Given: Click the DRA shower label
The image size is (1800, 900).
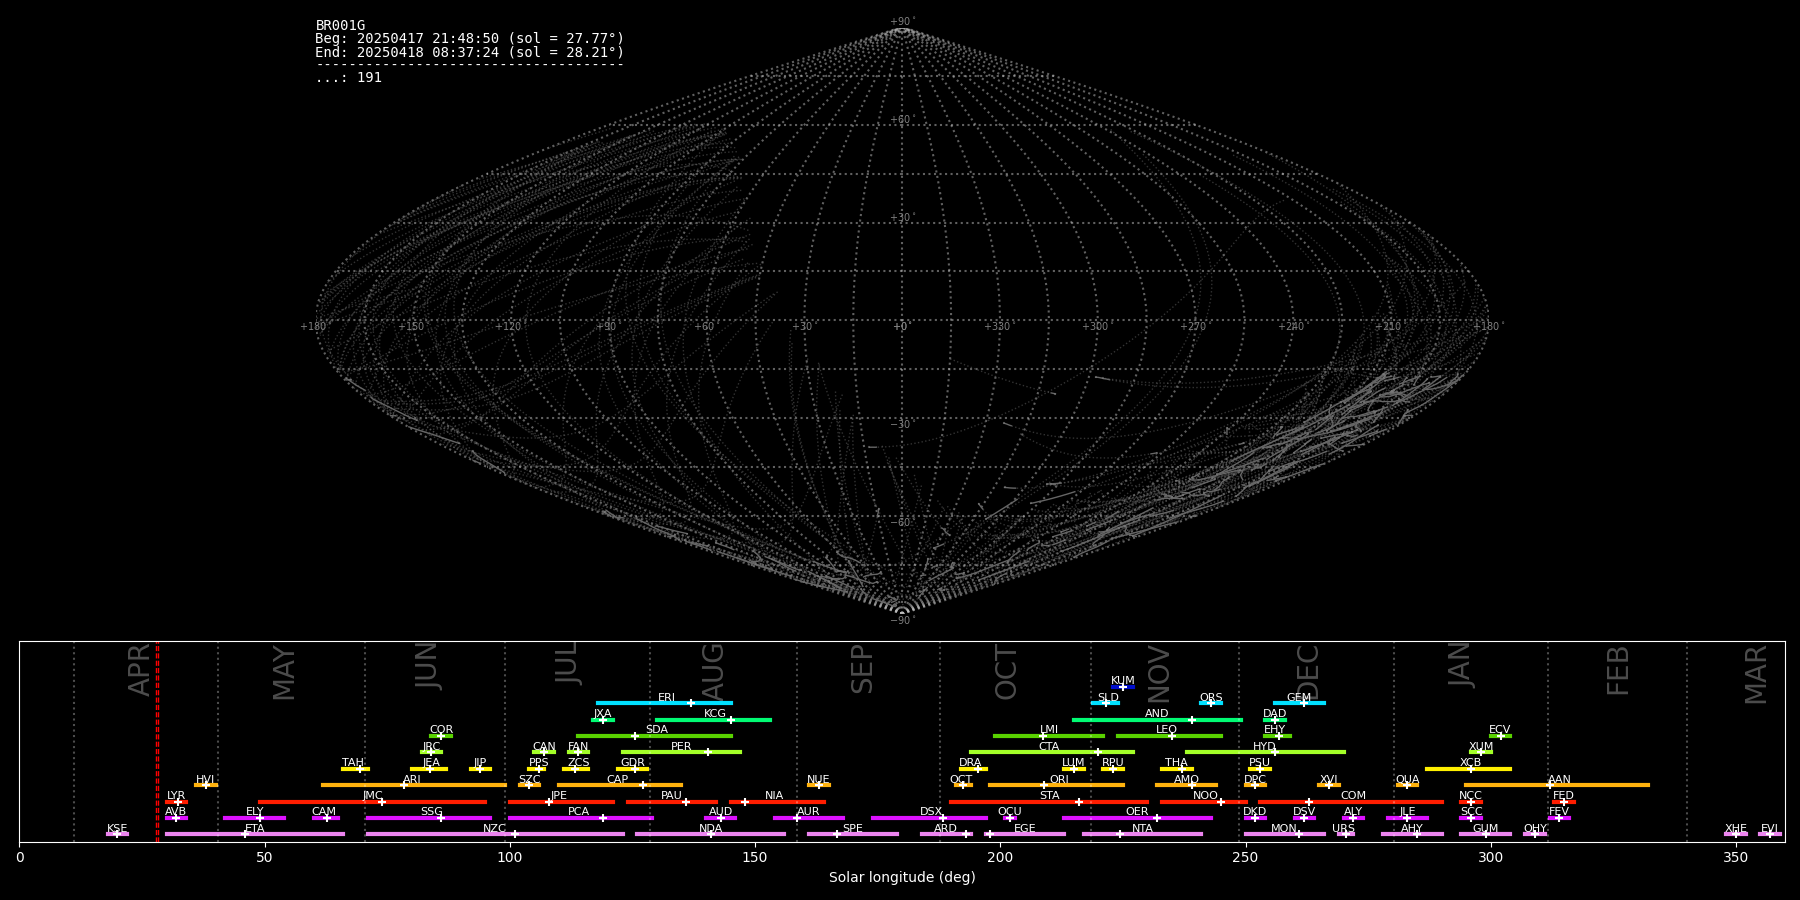Looking at the screenshot, I should pos(970,763).
